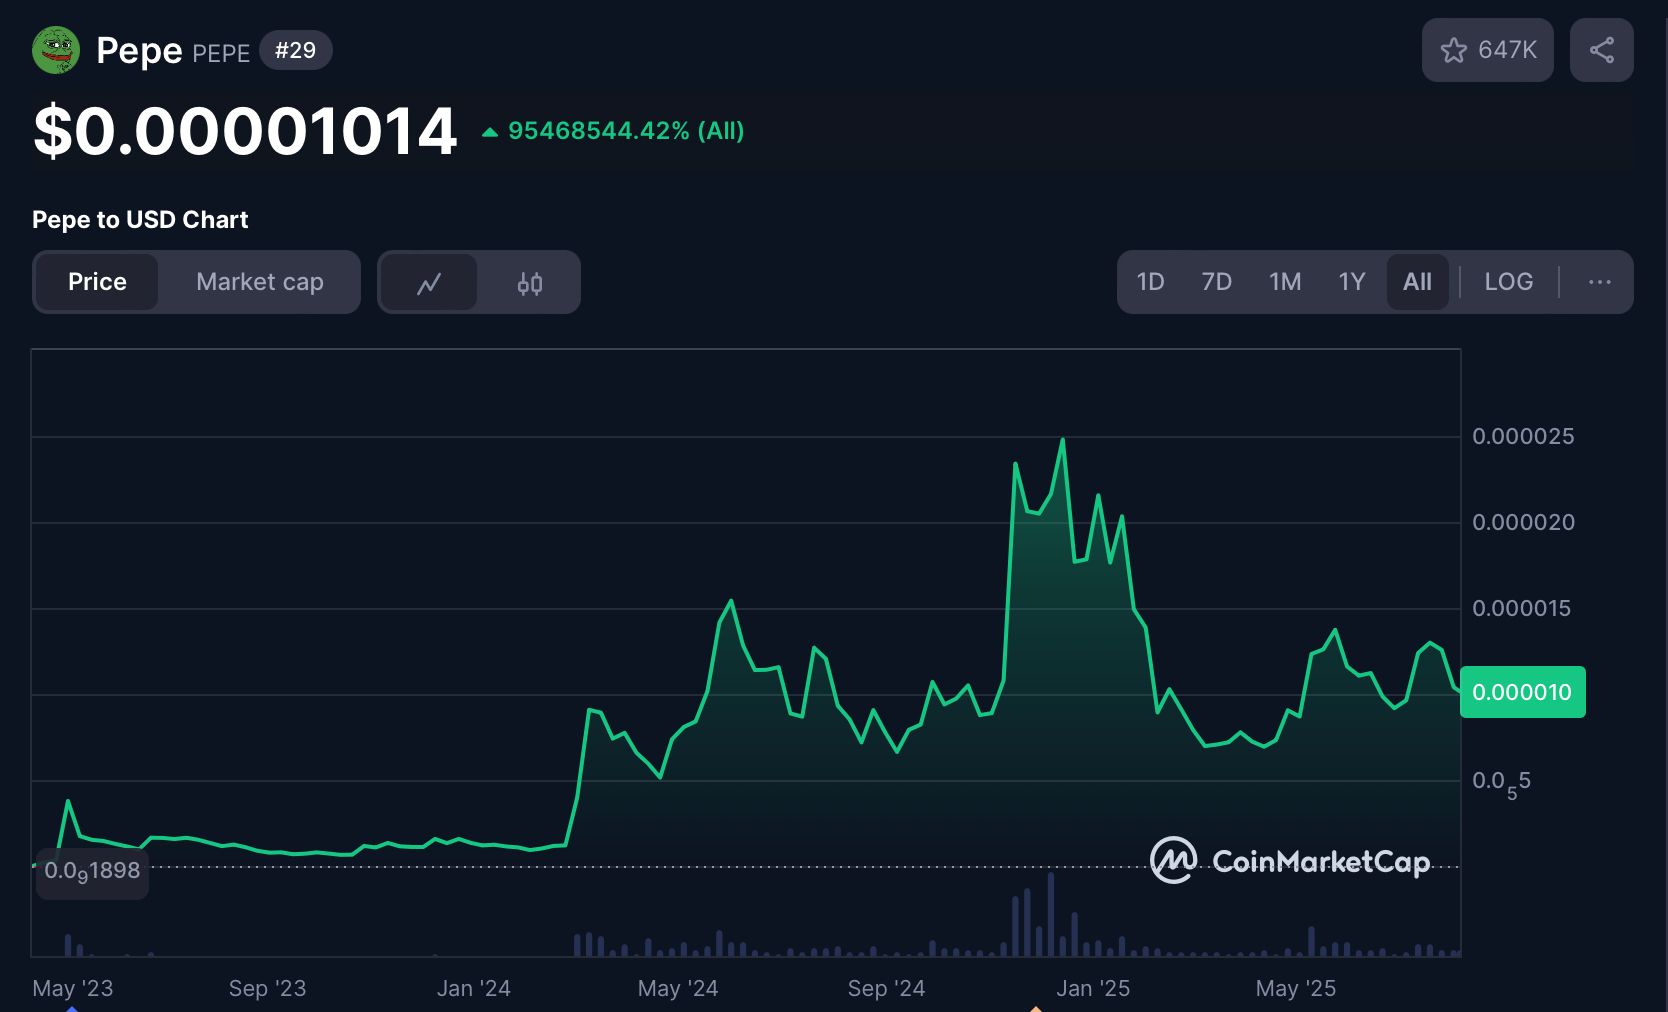Click the Pepe frog coin logo
Screen dimensions: 1668x1012
[56, 50]
